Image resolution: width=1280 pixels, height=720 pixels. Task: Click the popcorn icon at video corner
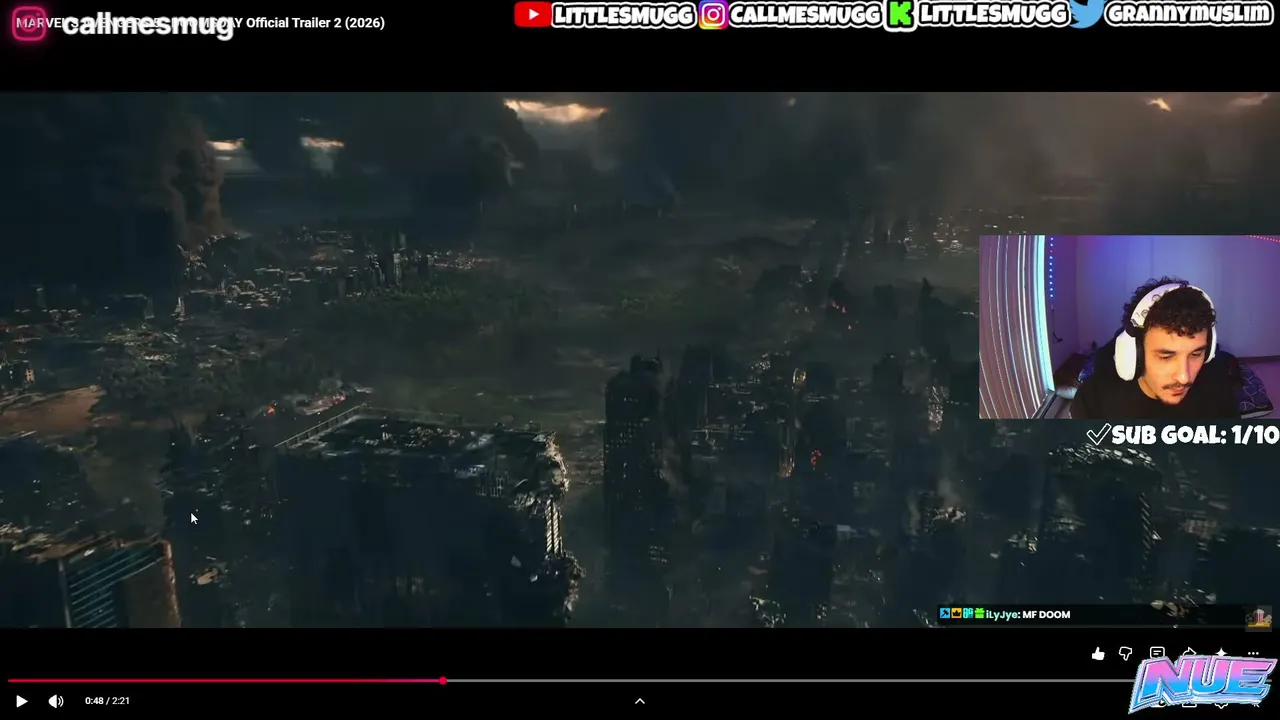pyautogui.click(x=1258, y=618)
